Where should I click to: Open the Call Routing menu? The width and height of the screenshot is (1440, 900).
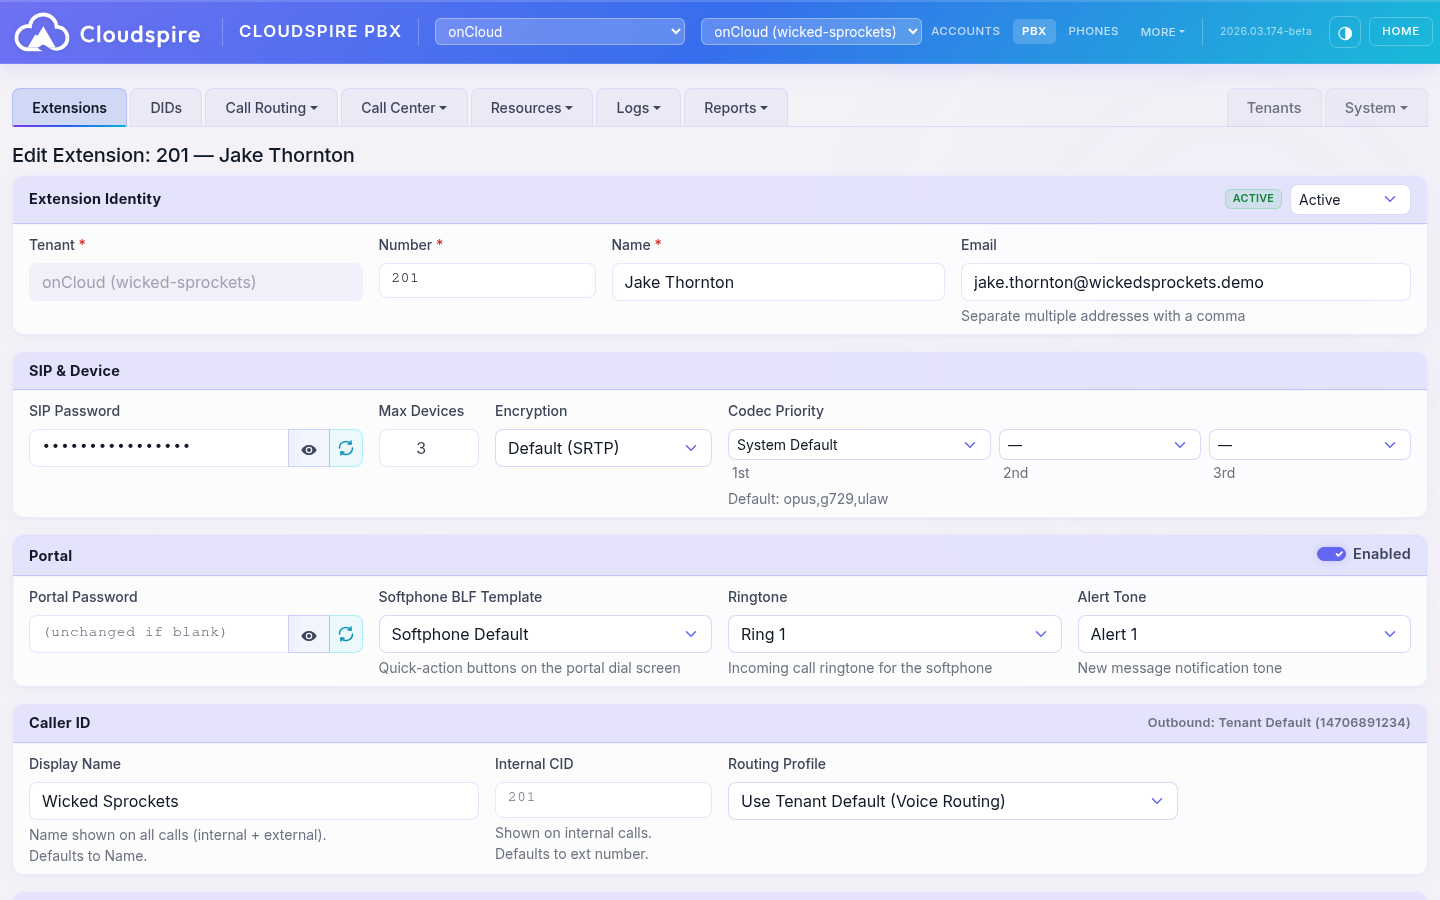pyautogui.click(x=270, y=107)
